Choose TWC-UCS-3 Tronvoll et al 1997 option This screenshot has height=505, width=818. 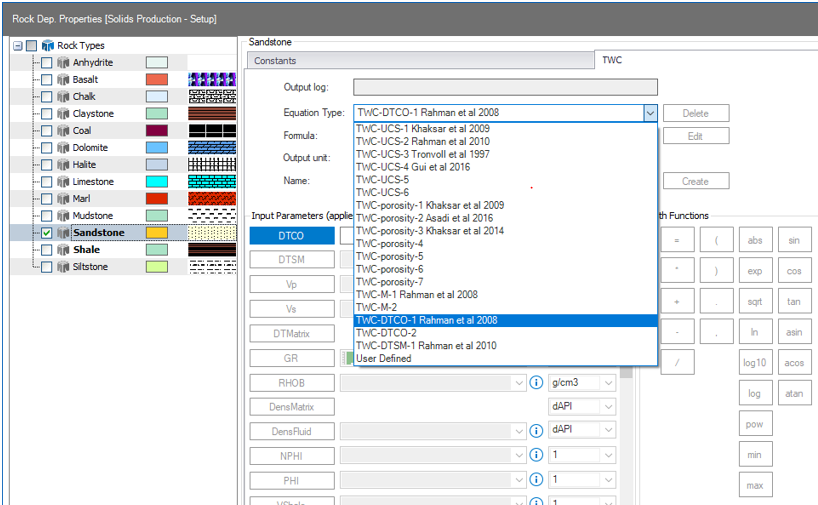click(422, 154)
